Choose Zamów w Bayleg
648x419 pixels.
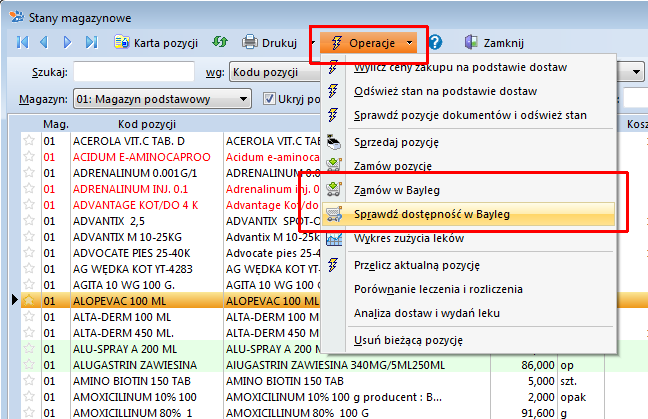click(397, 190)
